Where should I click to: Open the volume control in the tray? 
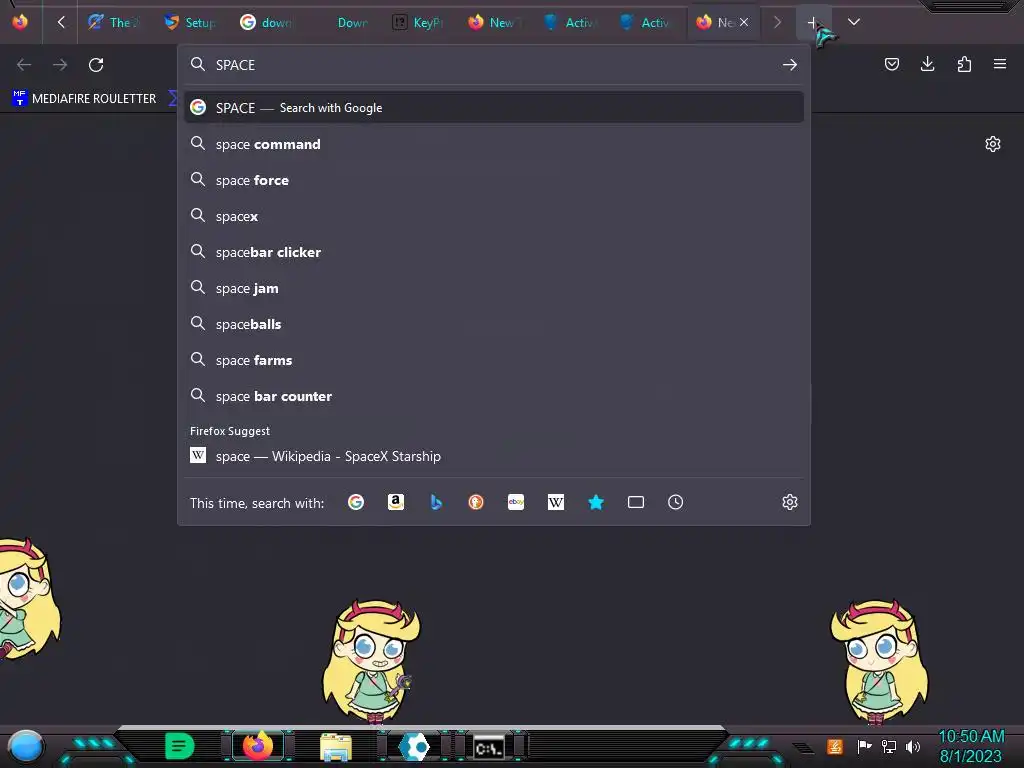(x=913, y=746)
